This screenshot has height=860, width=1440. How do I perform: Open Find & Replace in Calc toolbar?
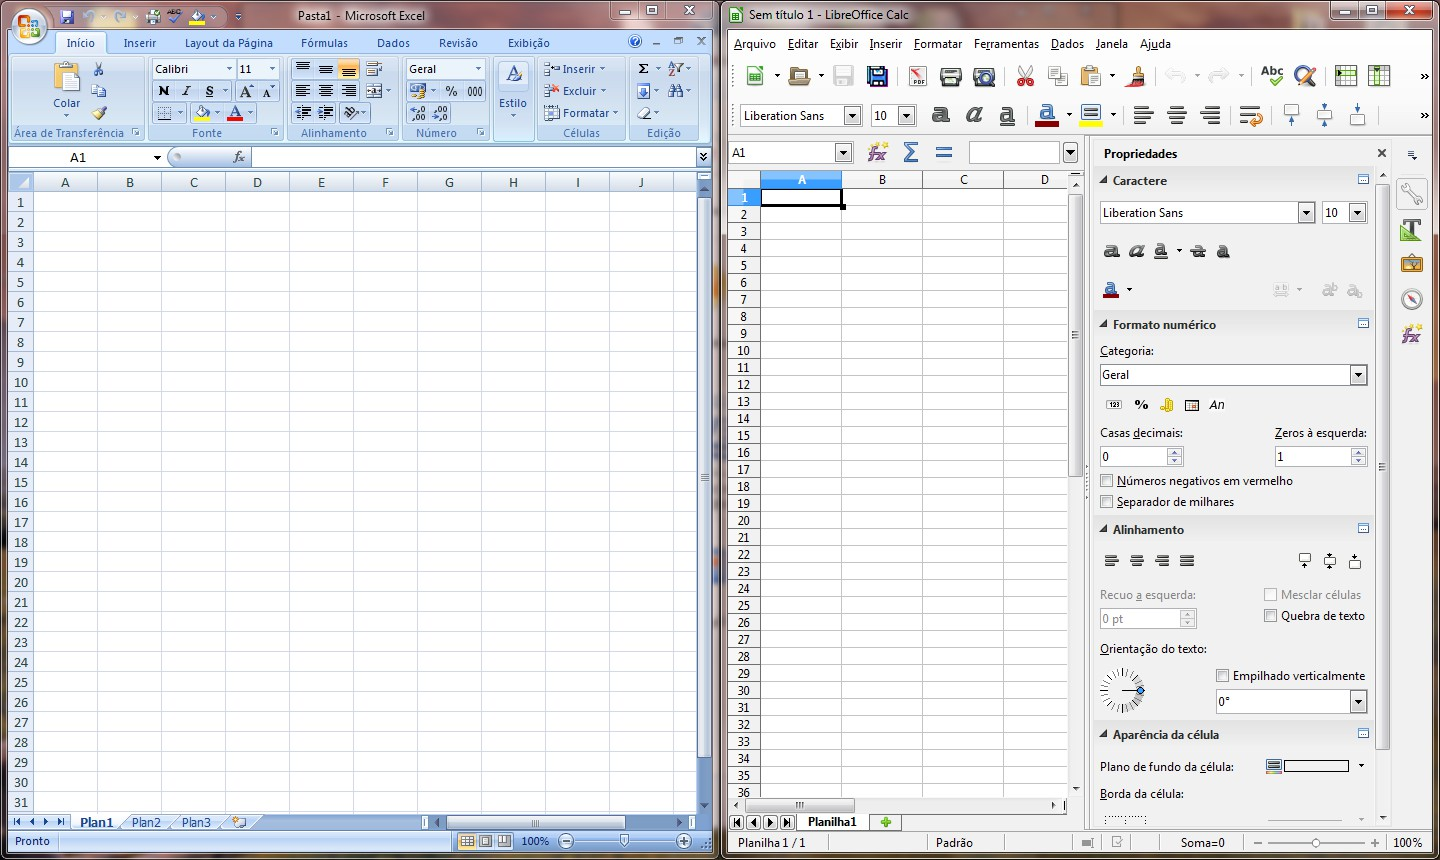pos(1305,76)
